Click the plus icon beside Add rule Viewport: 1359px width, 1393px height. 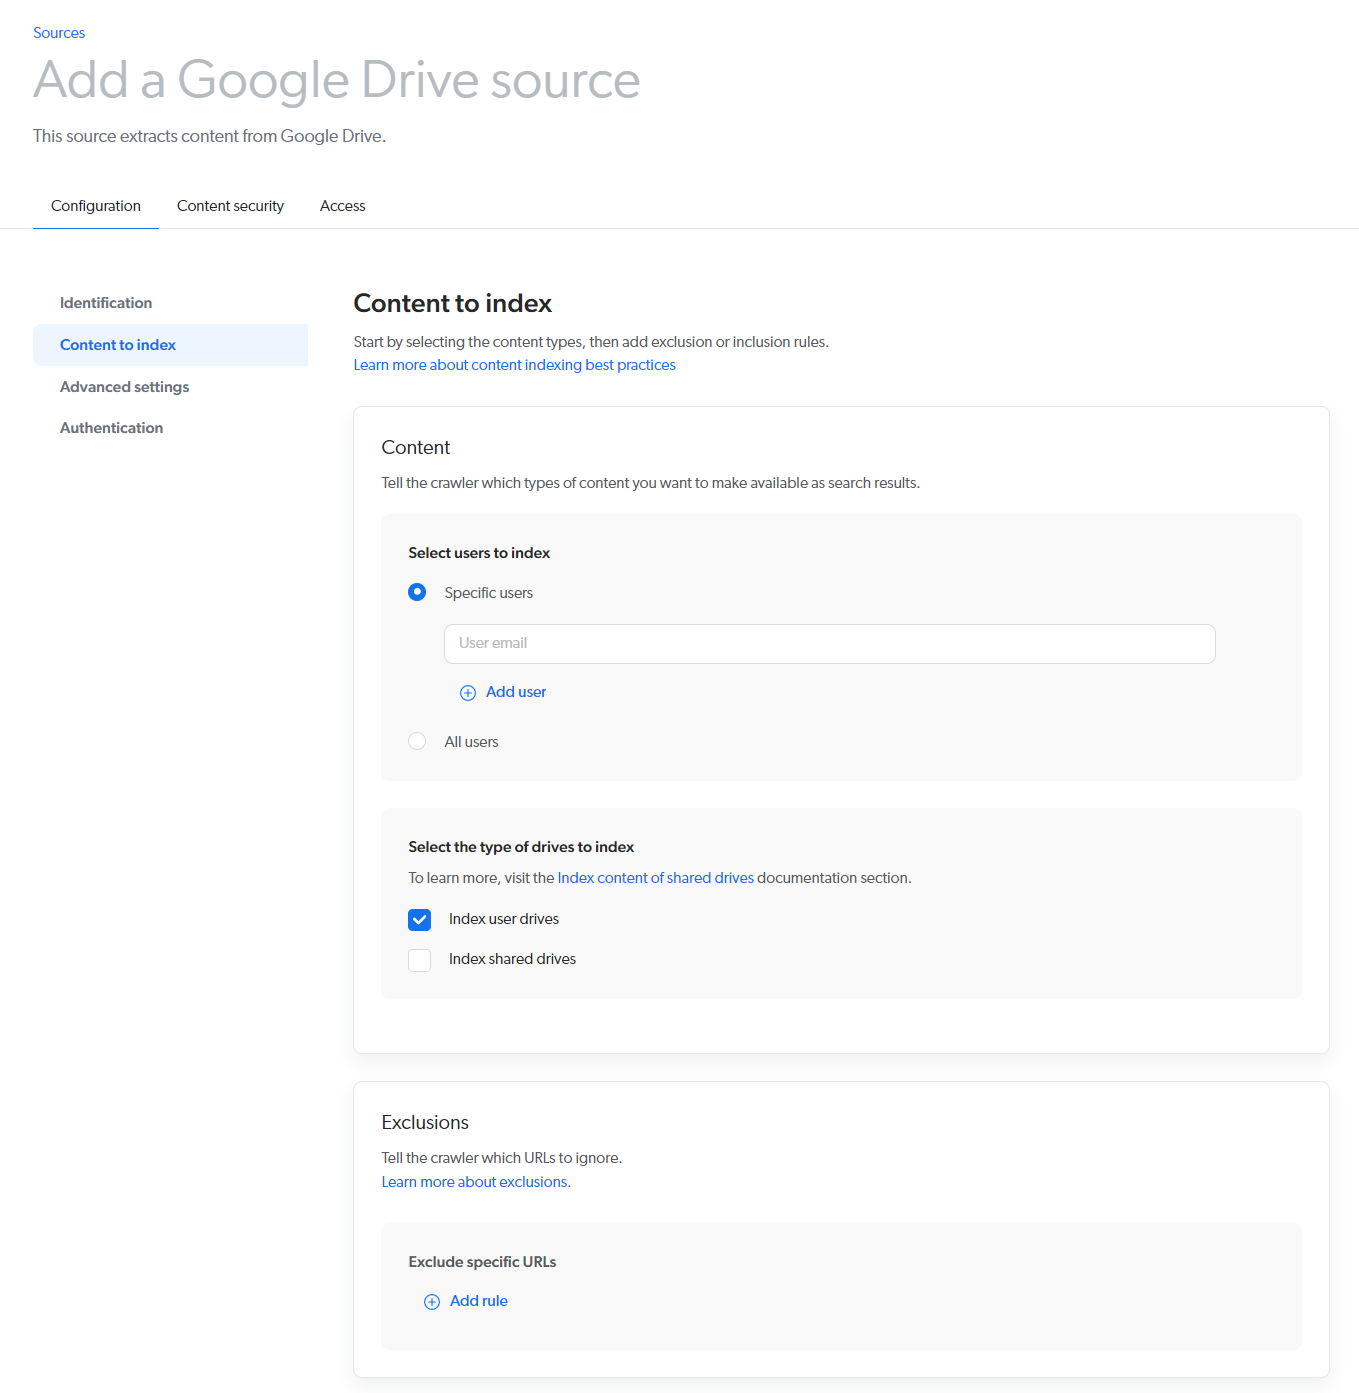(432, 1302)
